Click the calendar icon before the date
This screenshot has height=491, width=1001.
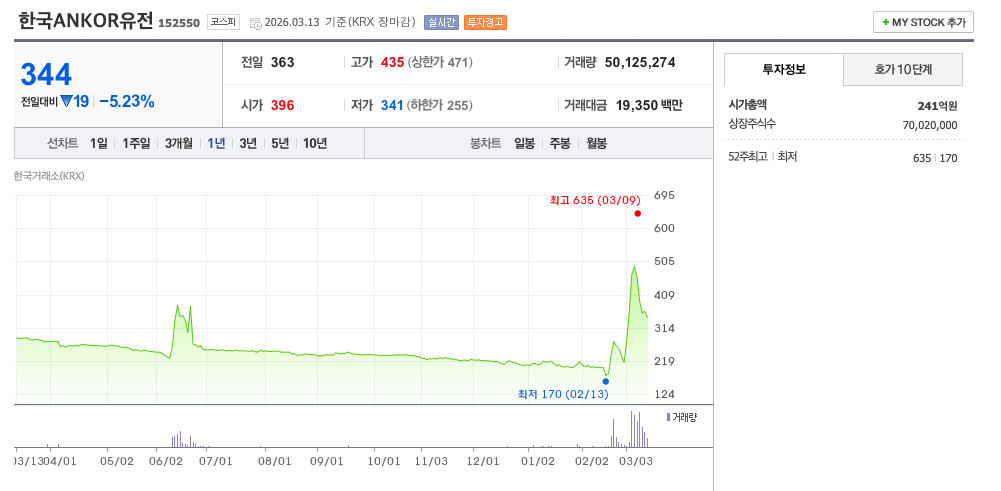click(255, 23)
